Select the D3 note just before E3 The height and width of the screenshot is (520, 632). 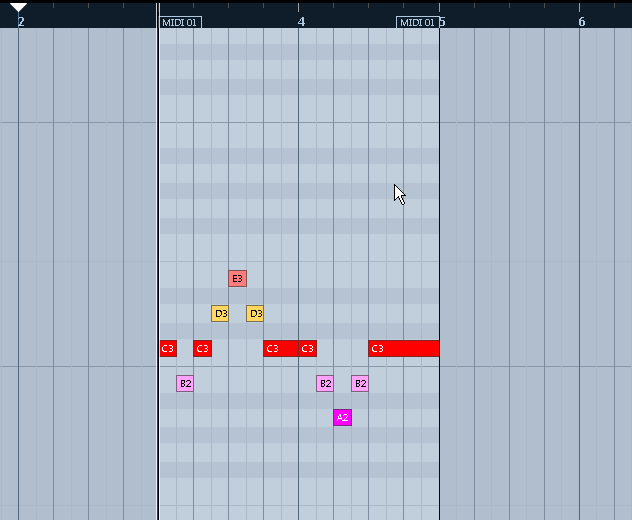point(220,314)
